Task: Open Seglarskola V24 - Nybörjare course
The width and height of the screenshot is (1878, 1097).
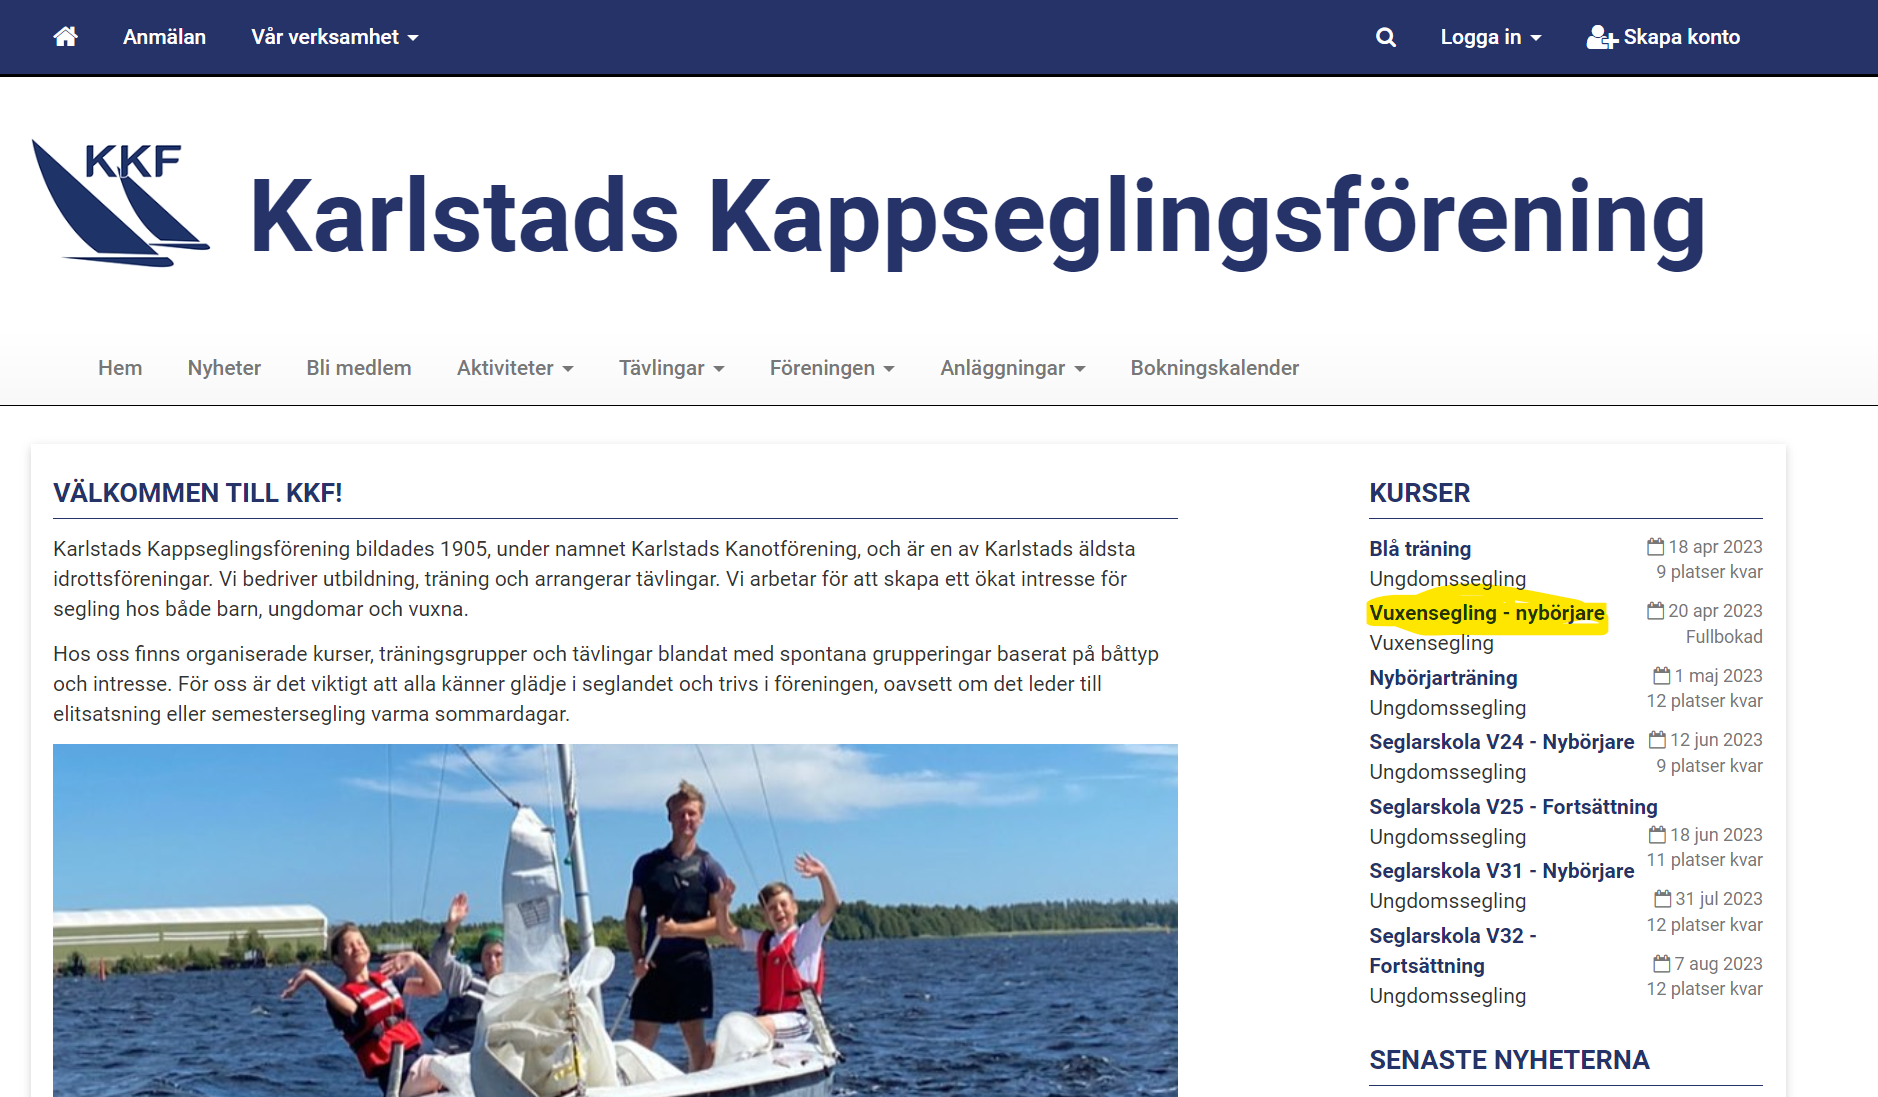Action: click(x=1502, y=742)
